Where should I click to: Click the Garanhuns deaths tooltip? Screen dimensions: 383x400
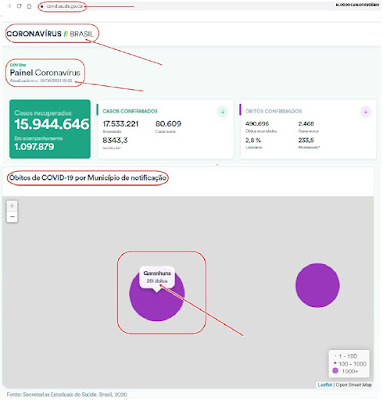[x=157, y=277]
